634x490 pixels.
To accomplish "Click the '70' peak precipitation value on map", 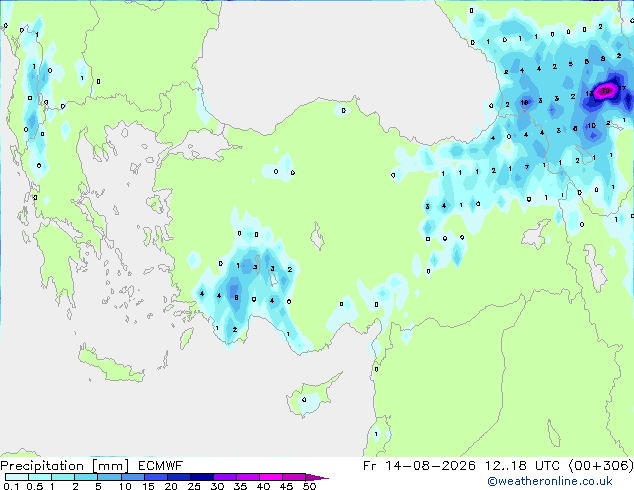I will [x=605, y=91].
